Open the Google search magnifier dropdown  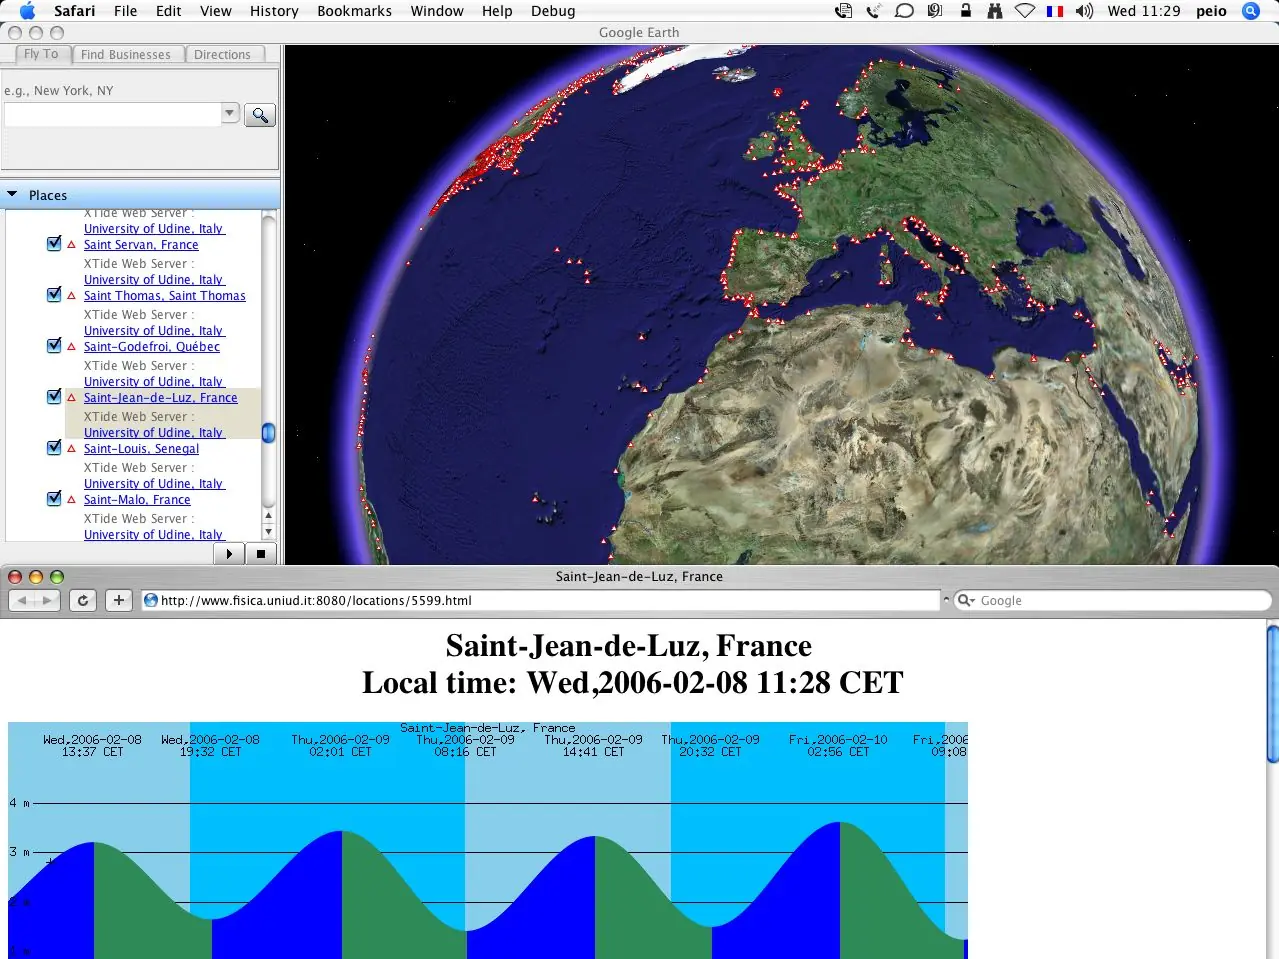coord(966,600)
